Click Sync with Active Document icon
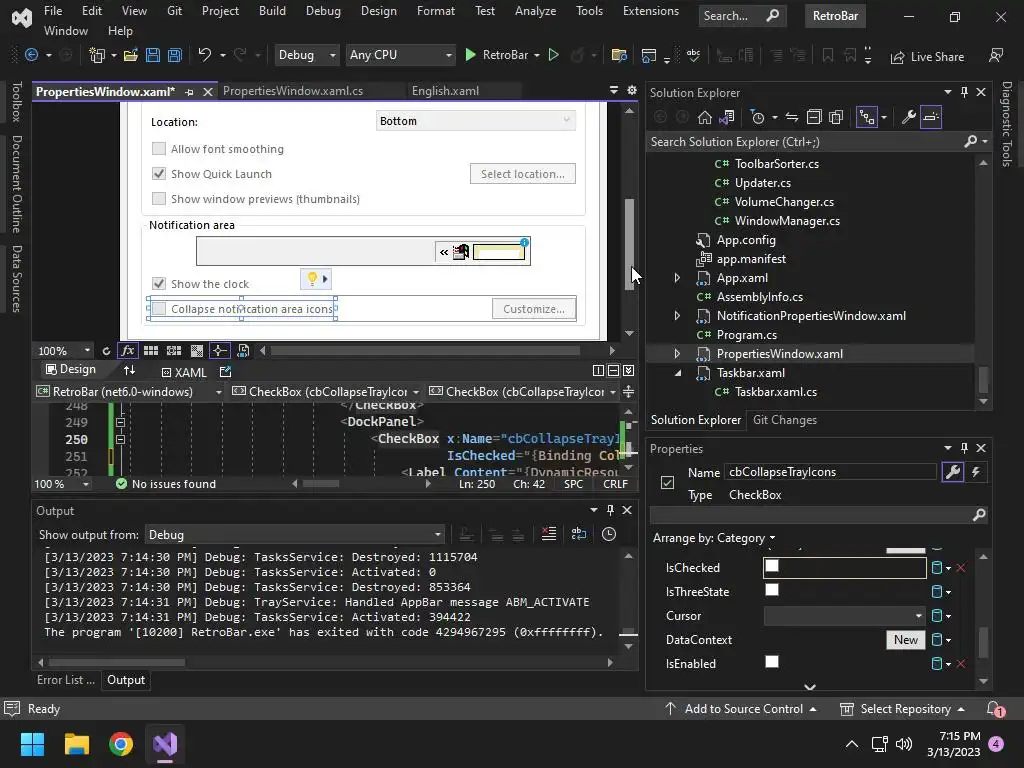This screenshot has height=768, width=1024. click(792, 118)
